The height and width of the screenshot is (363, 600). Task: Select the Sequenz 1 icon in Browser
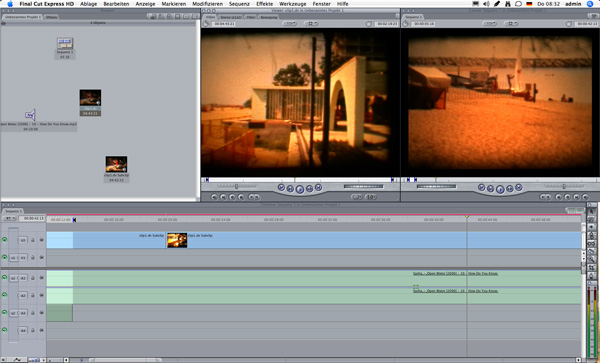click(65, 43)
